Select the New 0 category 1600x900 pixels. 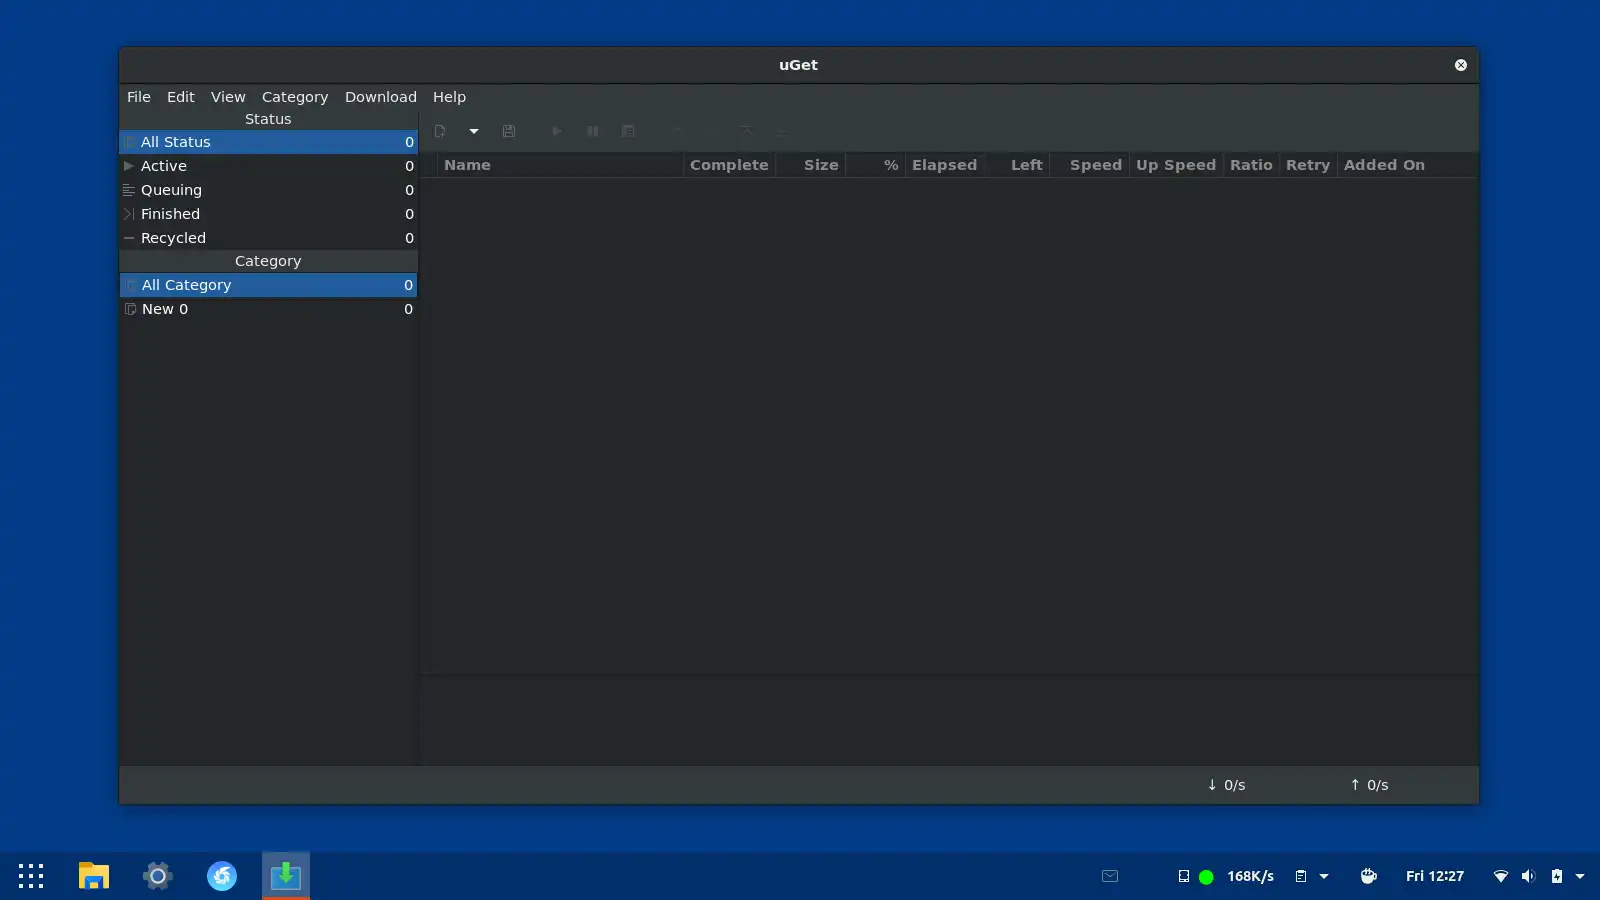(268, 309)
